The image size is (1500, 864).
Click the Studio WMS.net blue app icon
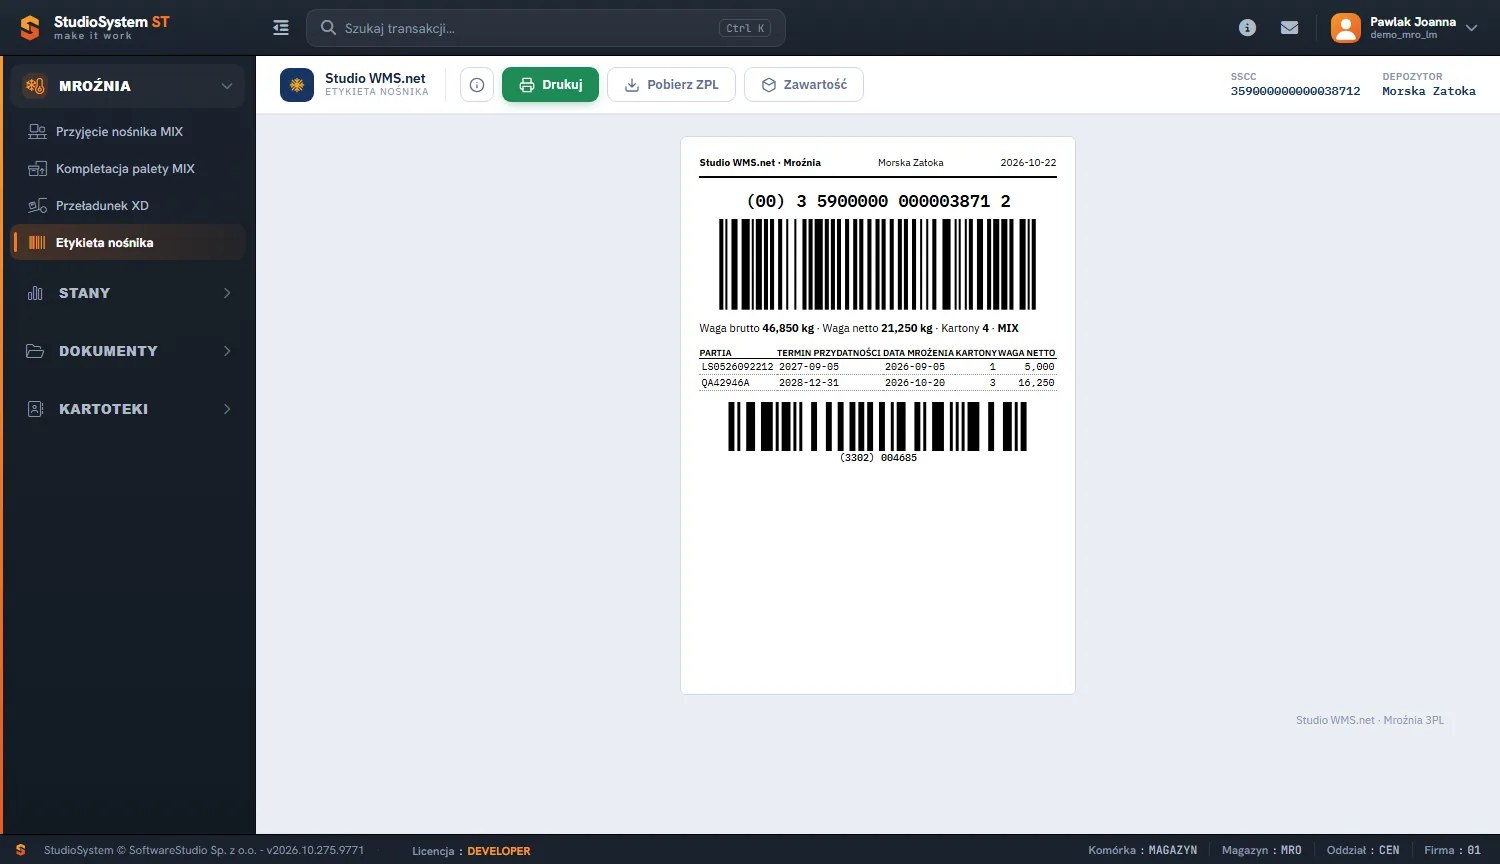pyautogui.click(x=297, y=85)
